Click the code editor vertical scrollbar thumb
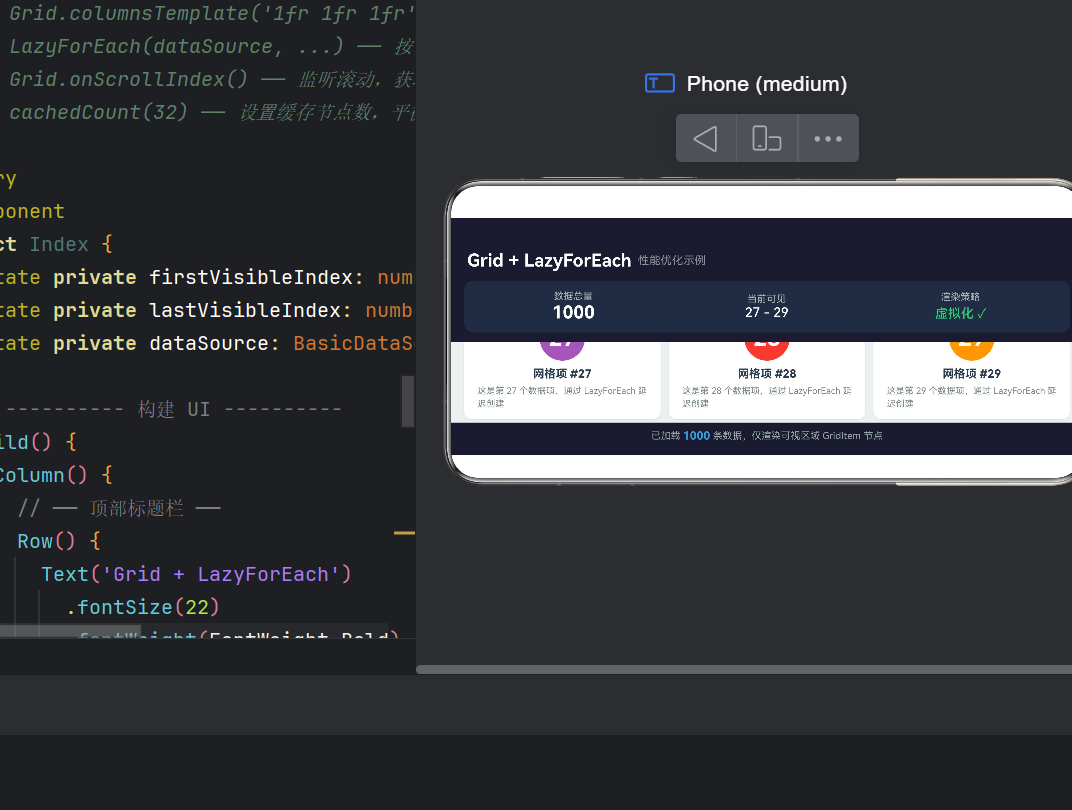Viewport: 1072px width, 810px height. (x=408, y=401)
